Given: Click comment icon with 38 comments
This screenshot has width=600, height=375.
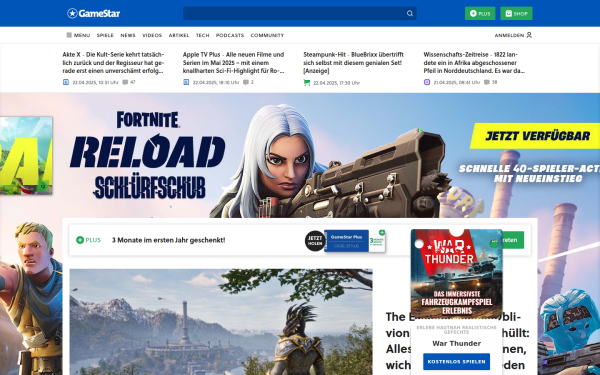Looking at the screenshot, I should pyautogui.click(x=486, y=82).
